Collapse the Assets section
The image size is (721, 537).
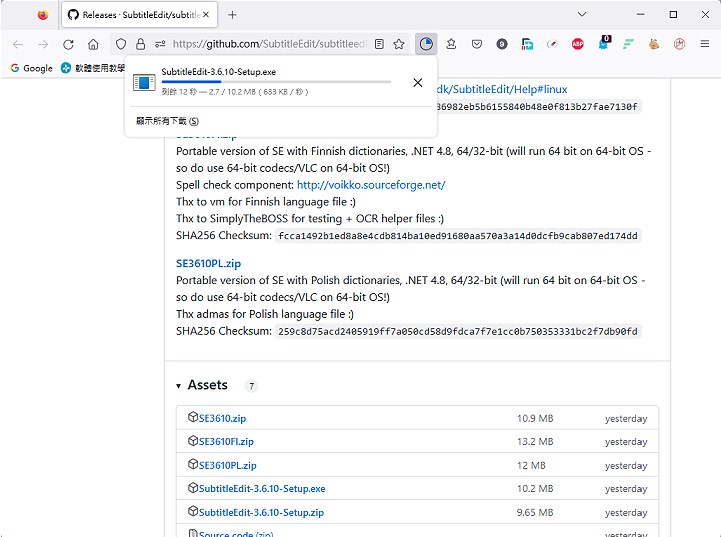pos(179,386)
